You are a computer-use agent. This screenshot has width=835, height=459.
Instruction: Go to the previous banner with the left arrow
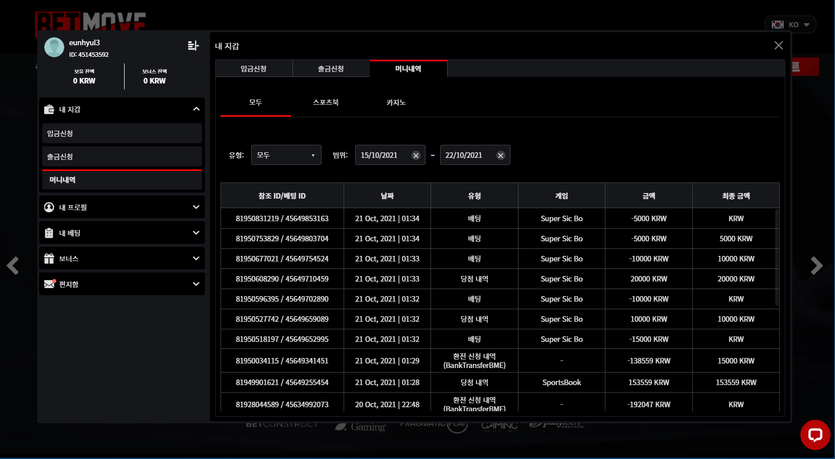(x=13, y=265)
